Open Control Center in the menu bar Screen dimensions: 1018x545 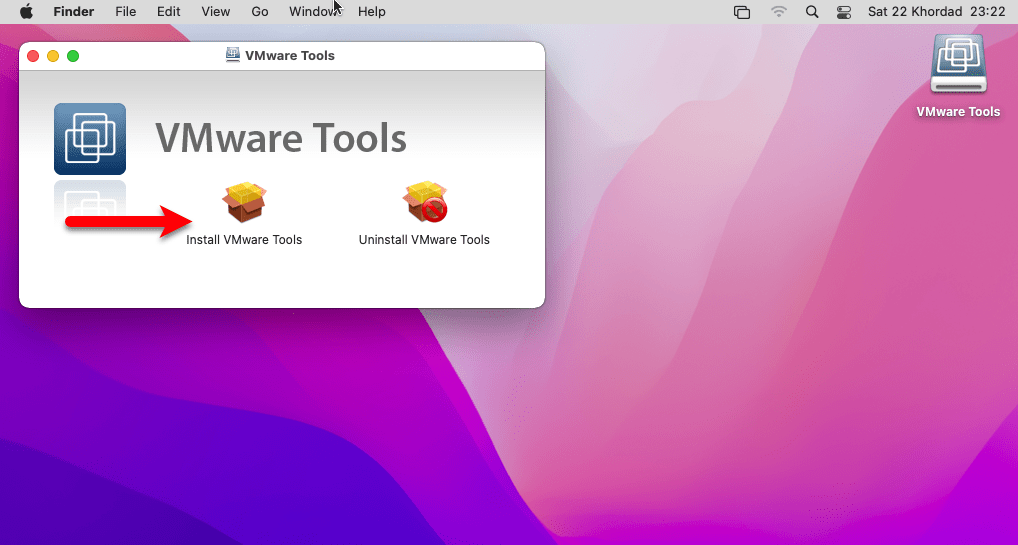pos(843,12)
